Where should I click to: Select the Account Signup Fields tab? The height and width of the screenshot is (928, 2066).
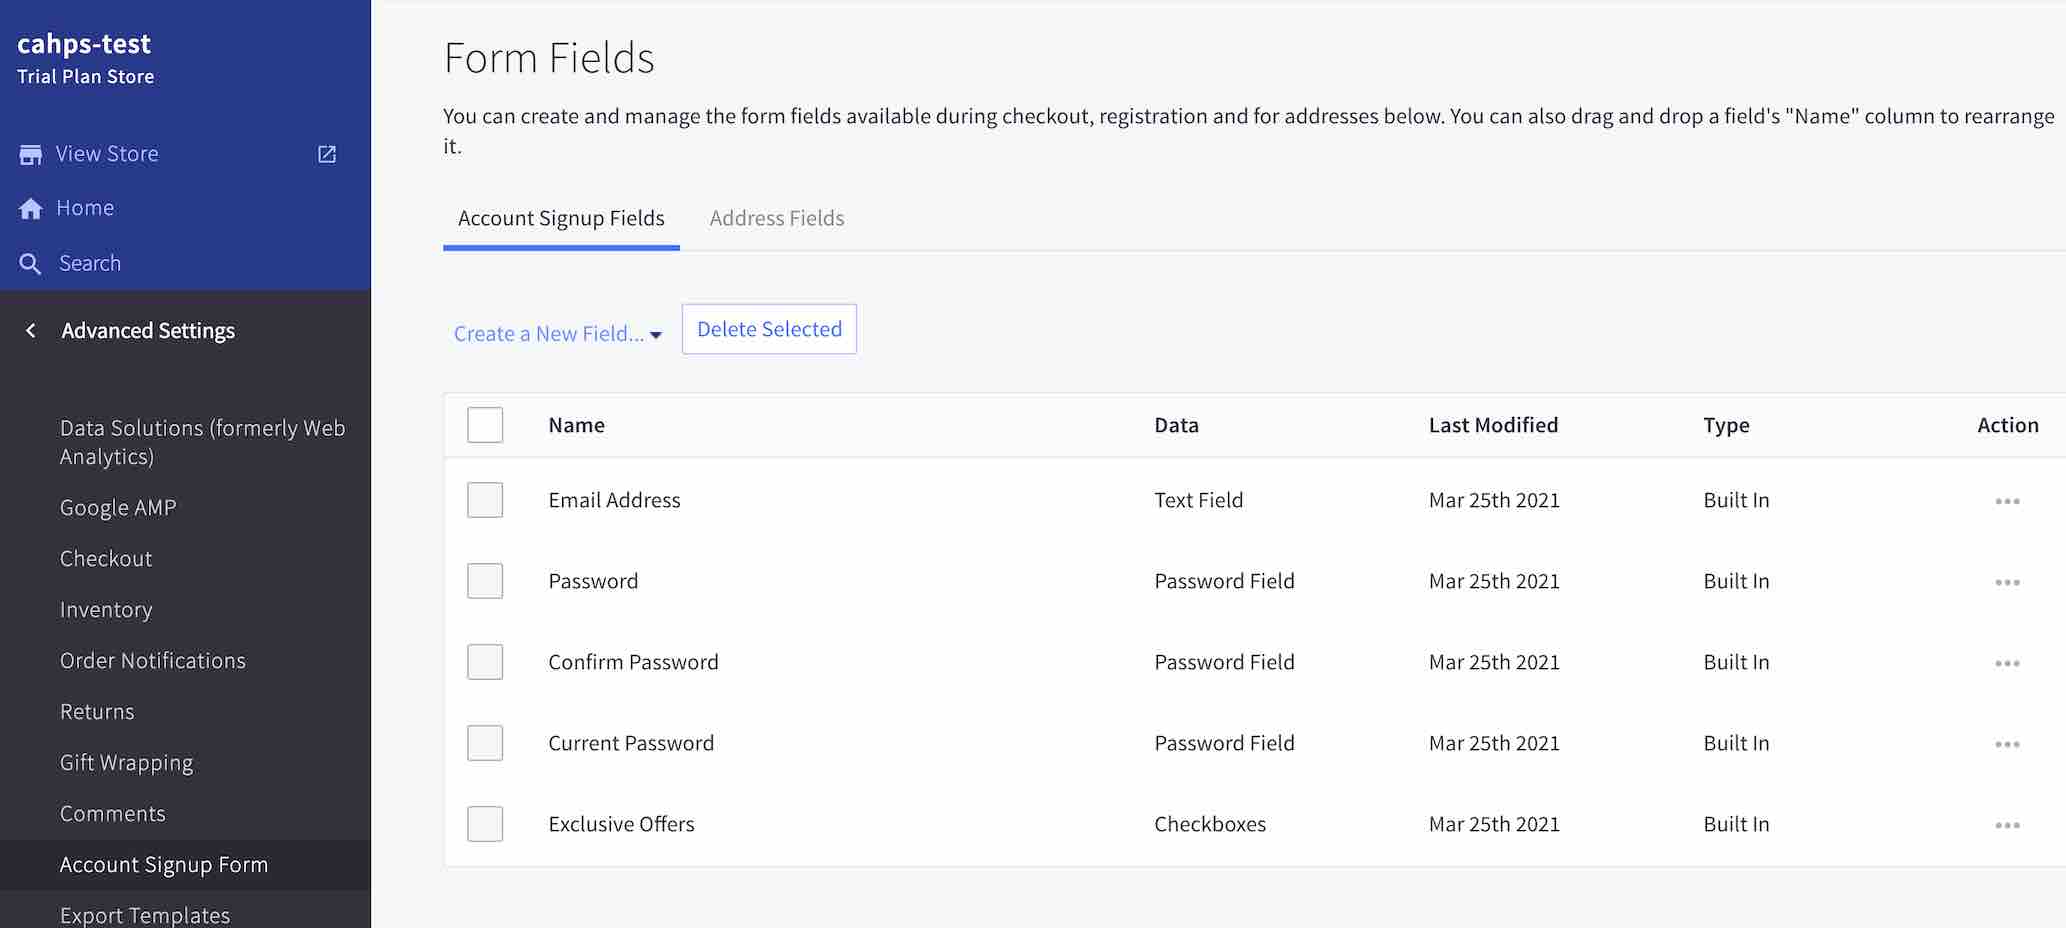tap(560, 218)
